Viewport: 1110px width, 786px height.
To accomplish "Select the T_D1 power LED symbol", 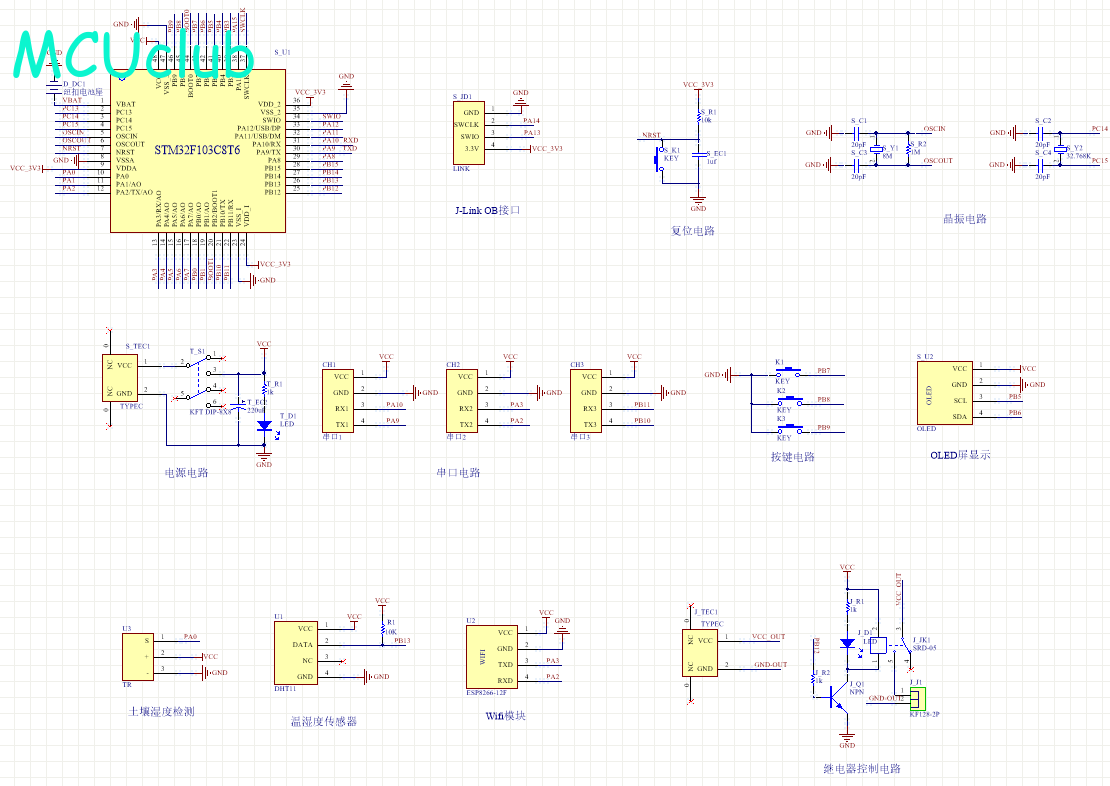I will point(264,426).
